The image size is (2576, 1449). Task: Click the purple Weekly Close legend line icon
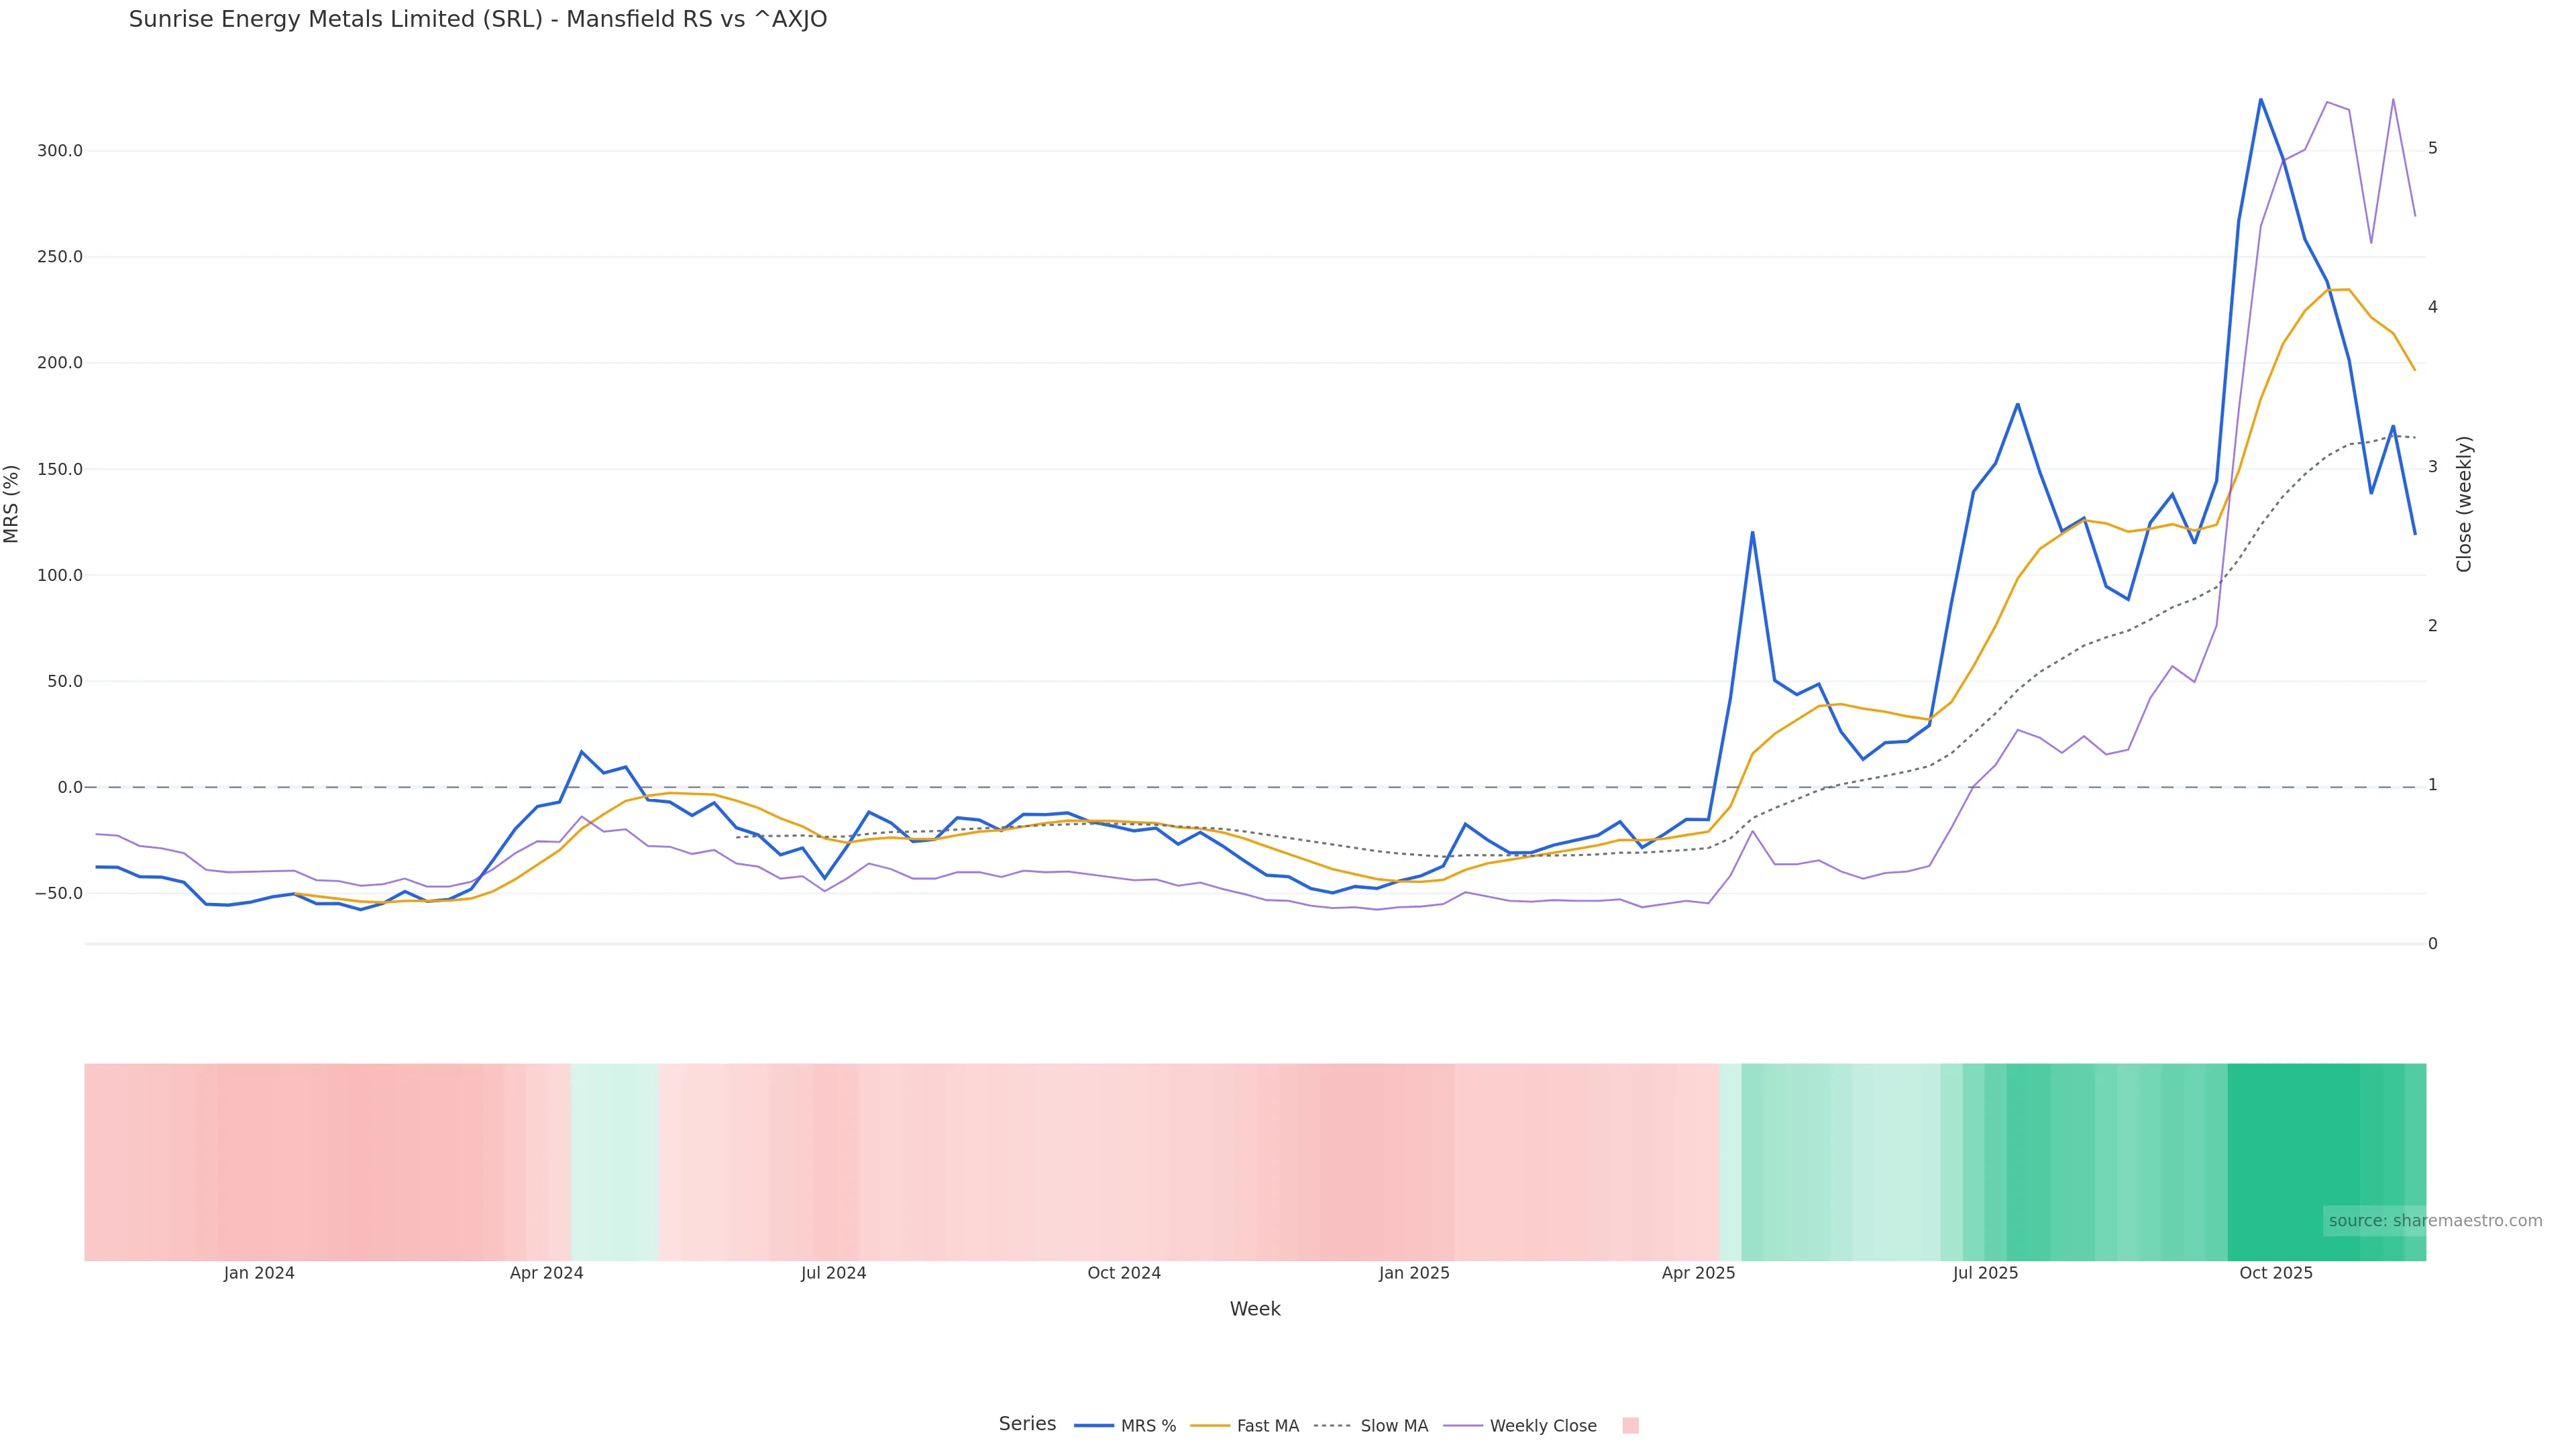[1463, 1426]
